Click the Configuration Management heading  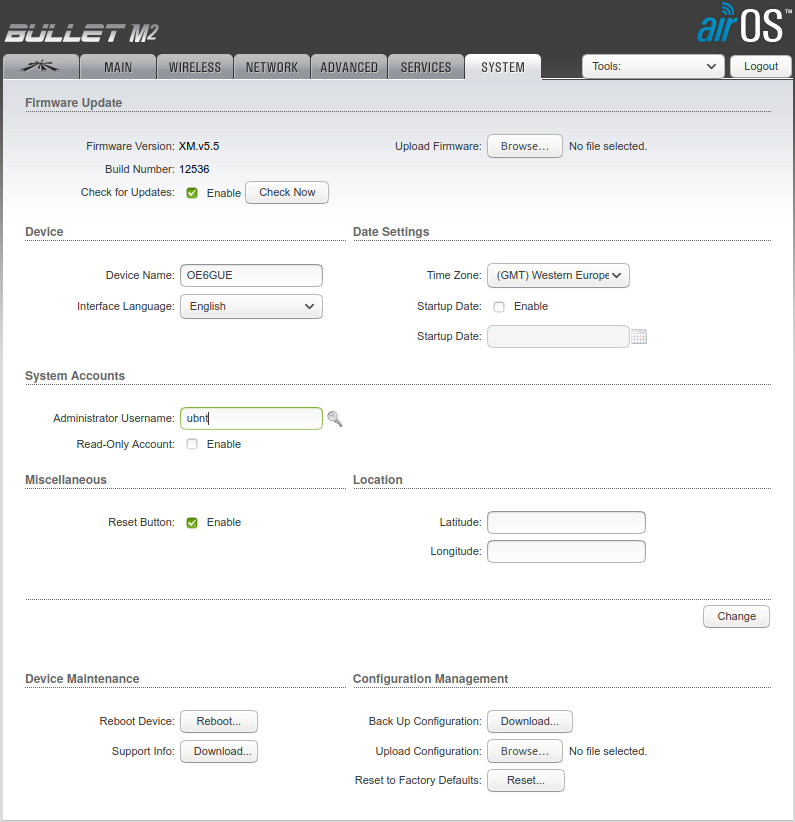431,679
